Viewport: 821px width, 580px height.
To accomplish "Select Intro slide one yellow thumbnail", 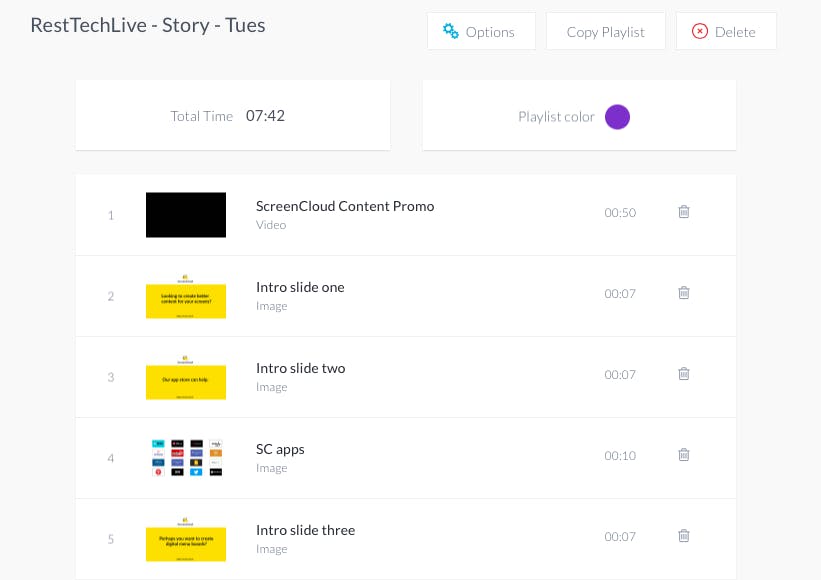I will tap(186, 296).
